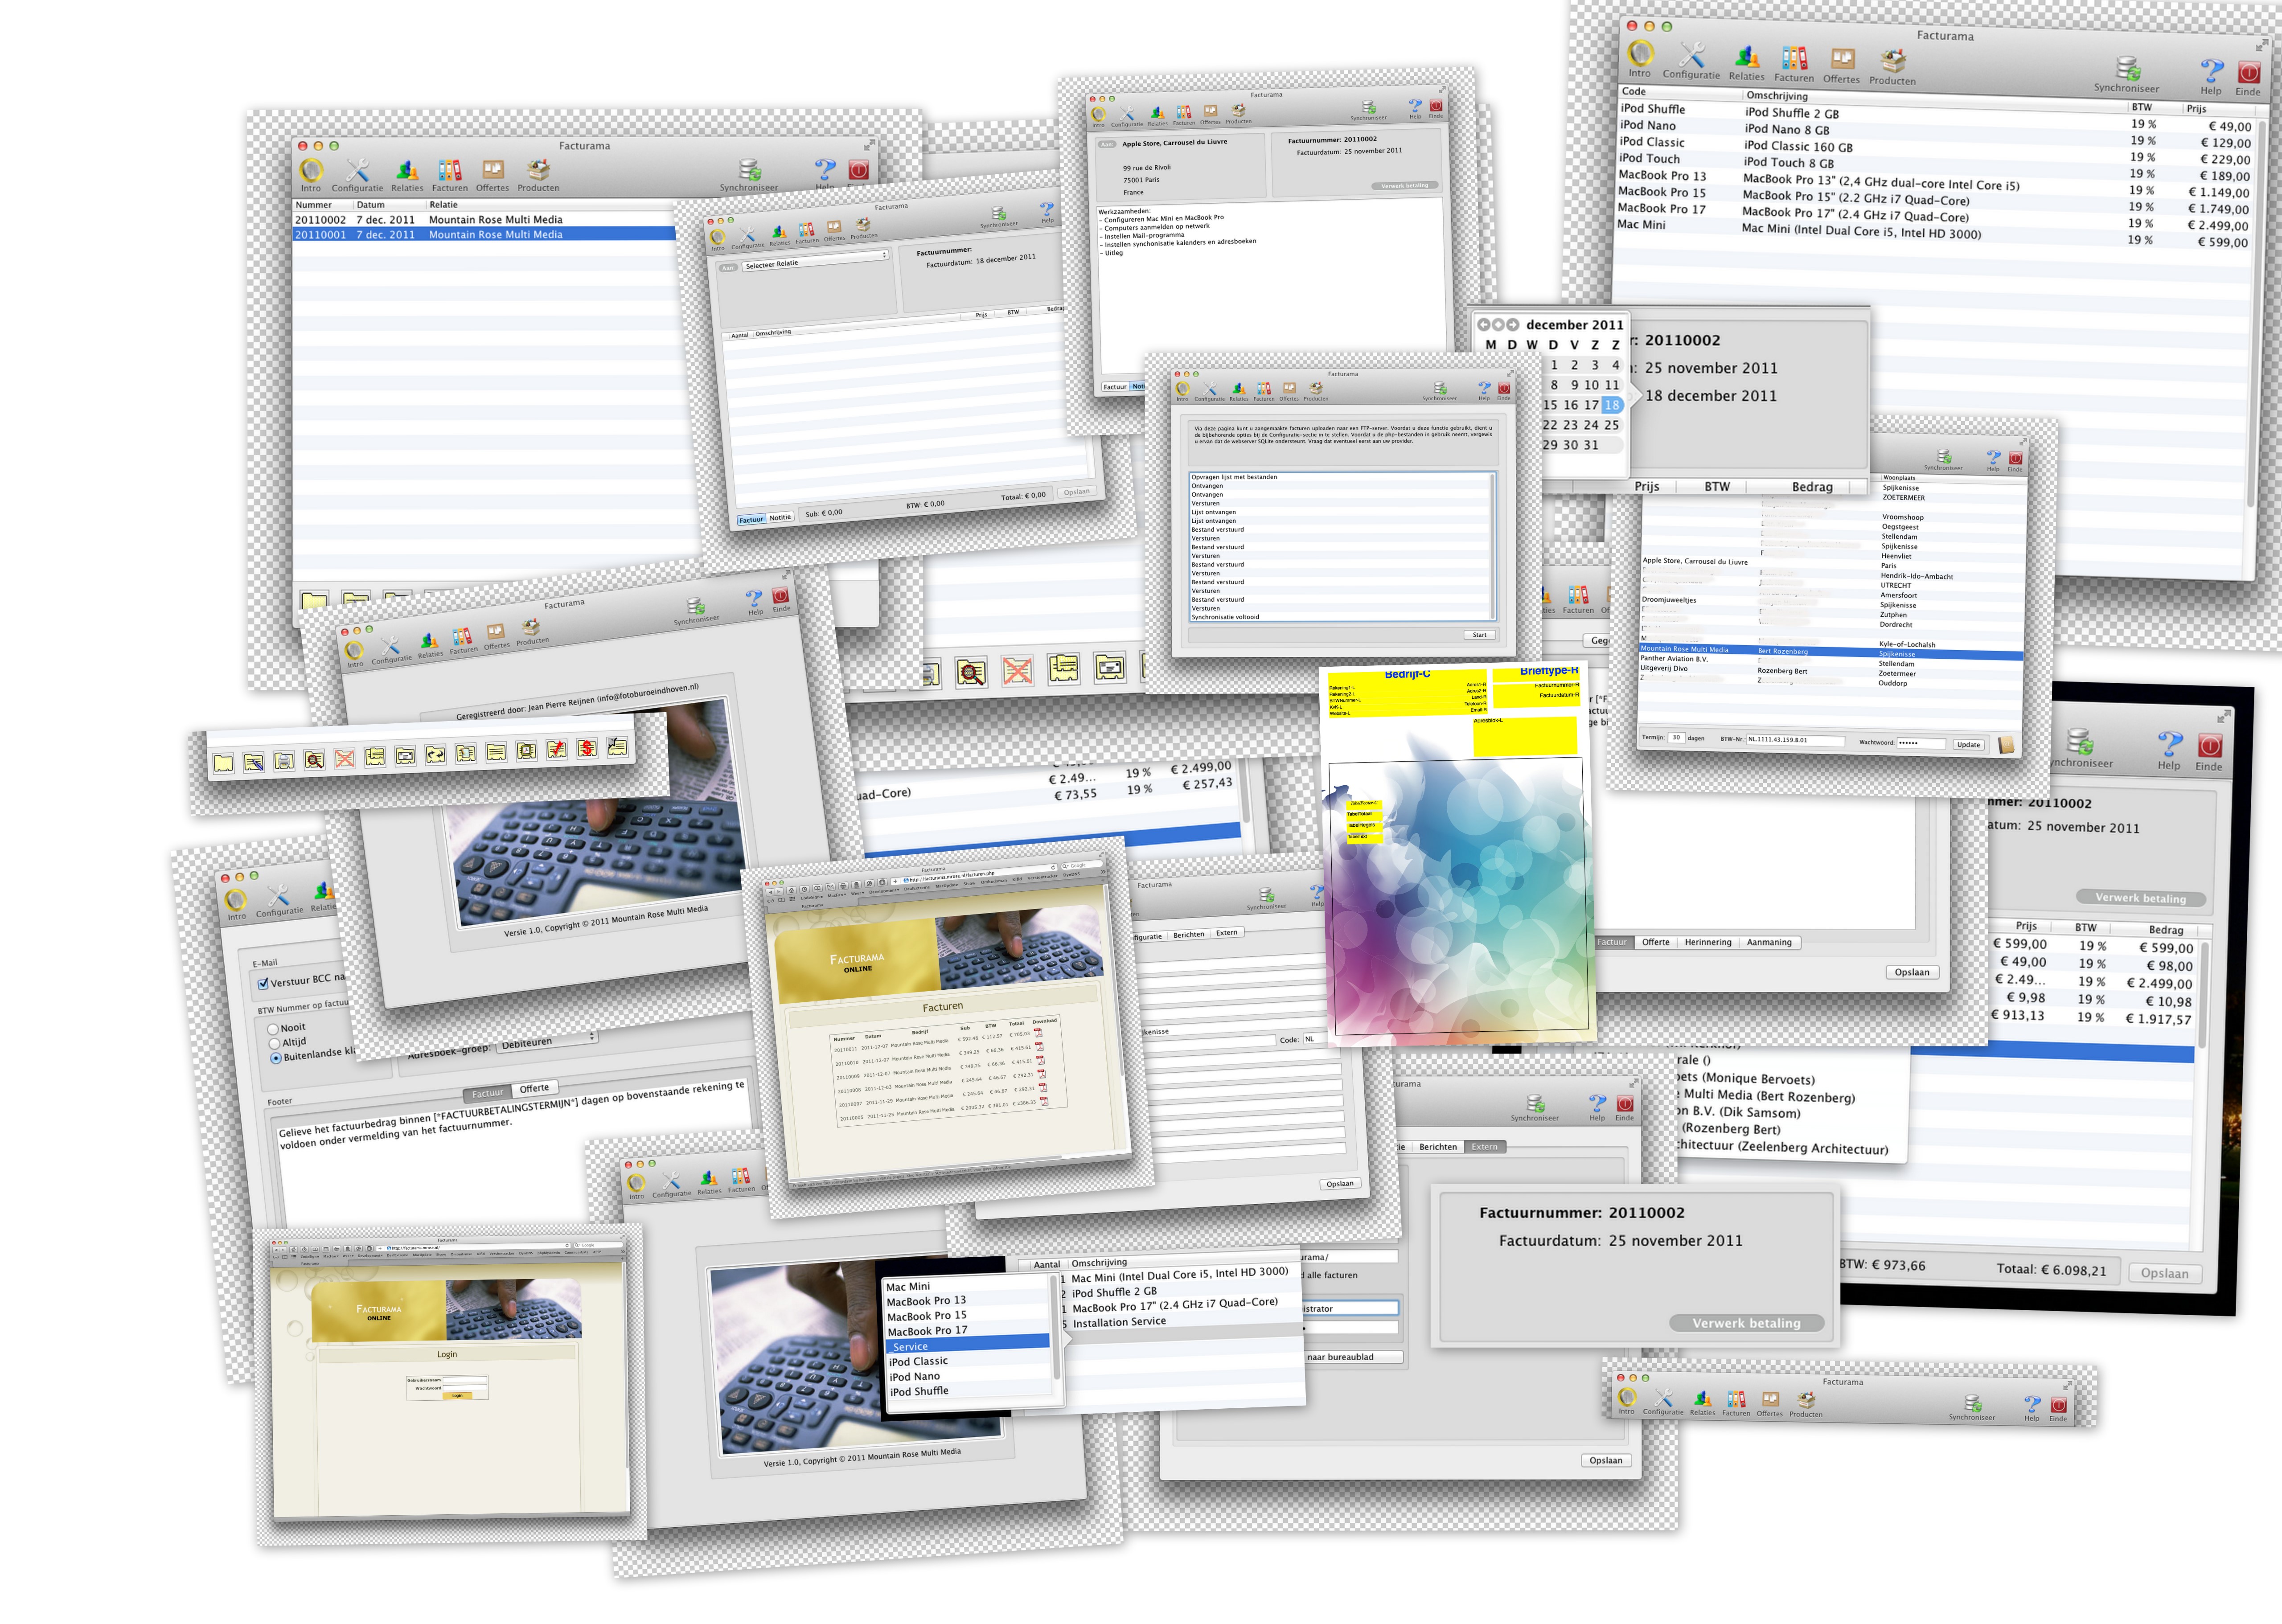Viewport: 2282px width, 1624px height.
Task: Open the Offerte tab above the configuration footer text
Action: click(x=534, y=1088)
